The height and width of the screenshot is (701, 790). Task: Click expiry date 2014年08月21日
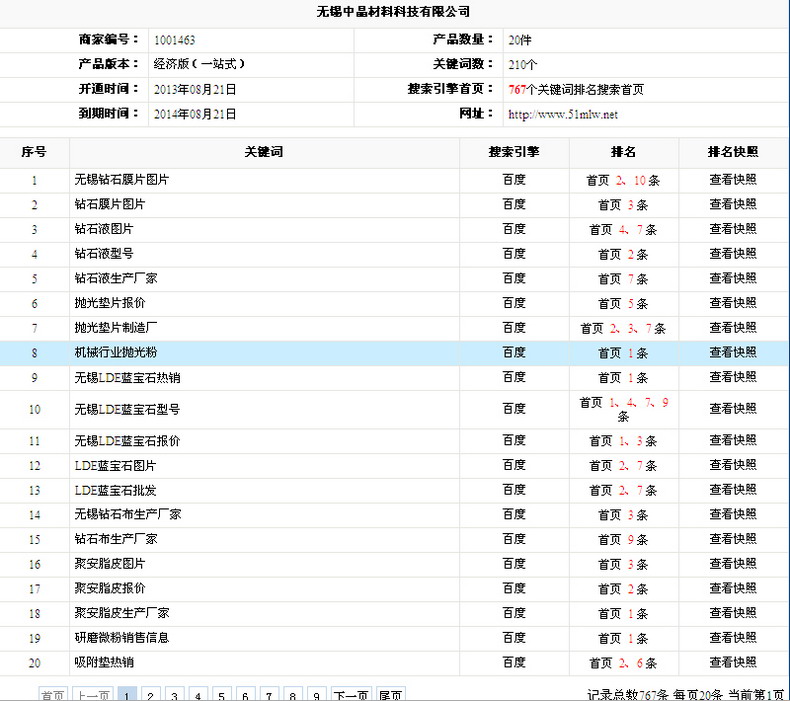pyautogui.click(x=195, y=114)
